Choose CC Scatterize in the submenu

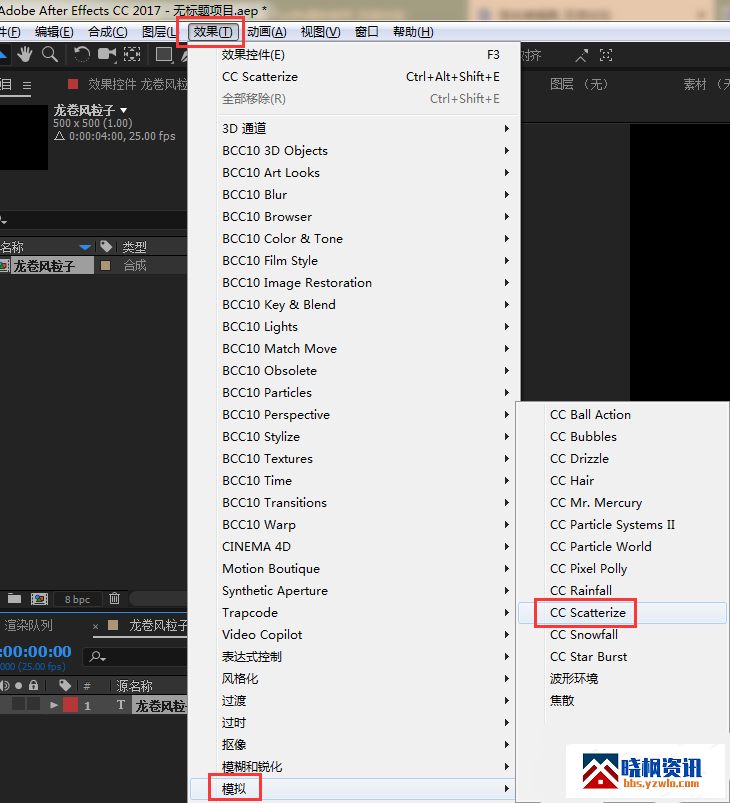[x=622, y=612]
